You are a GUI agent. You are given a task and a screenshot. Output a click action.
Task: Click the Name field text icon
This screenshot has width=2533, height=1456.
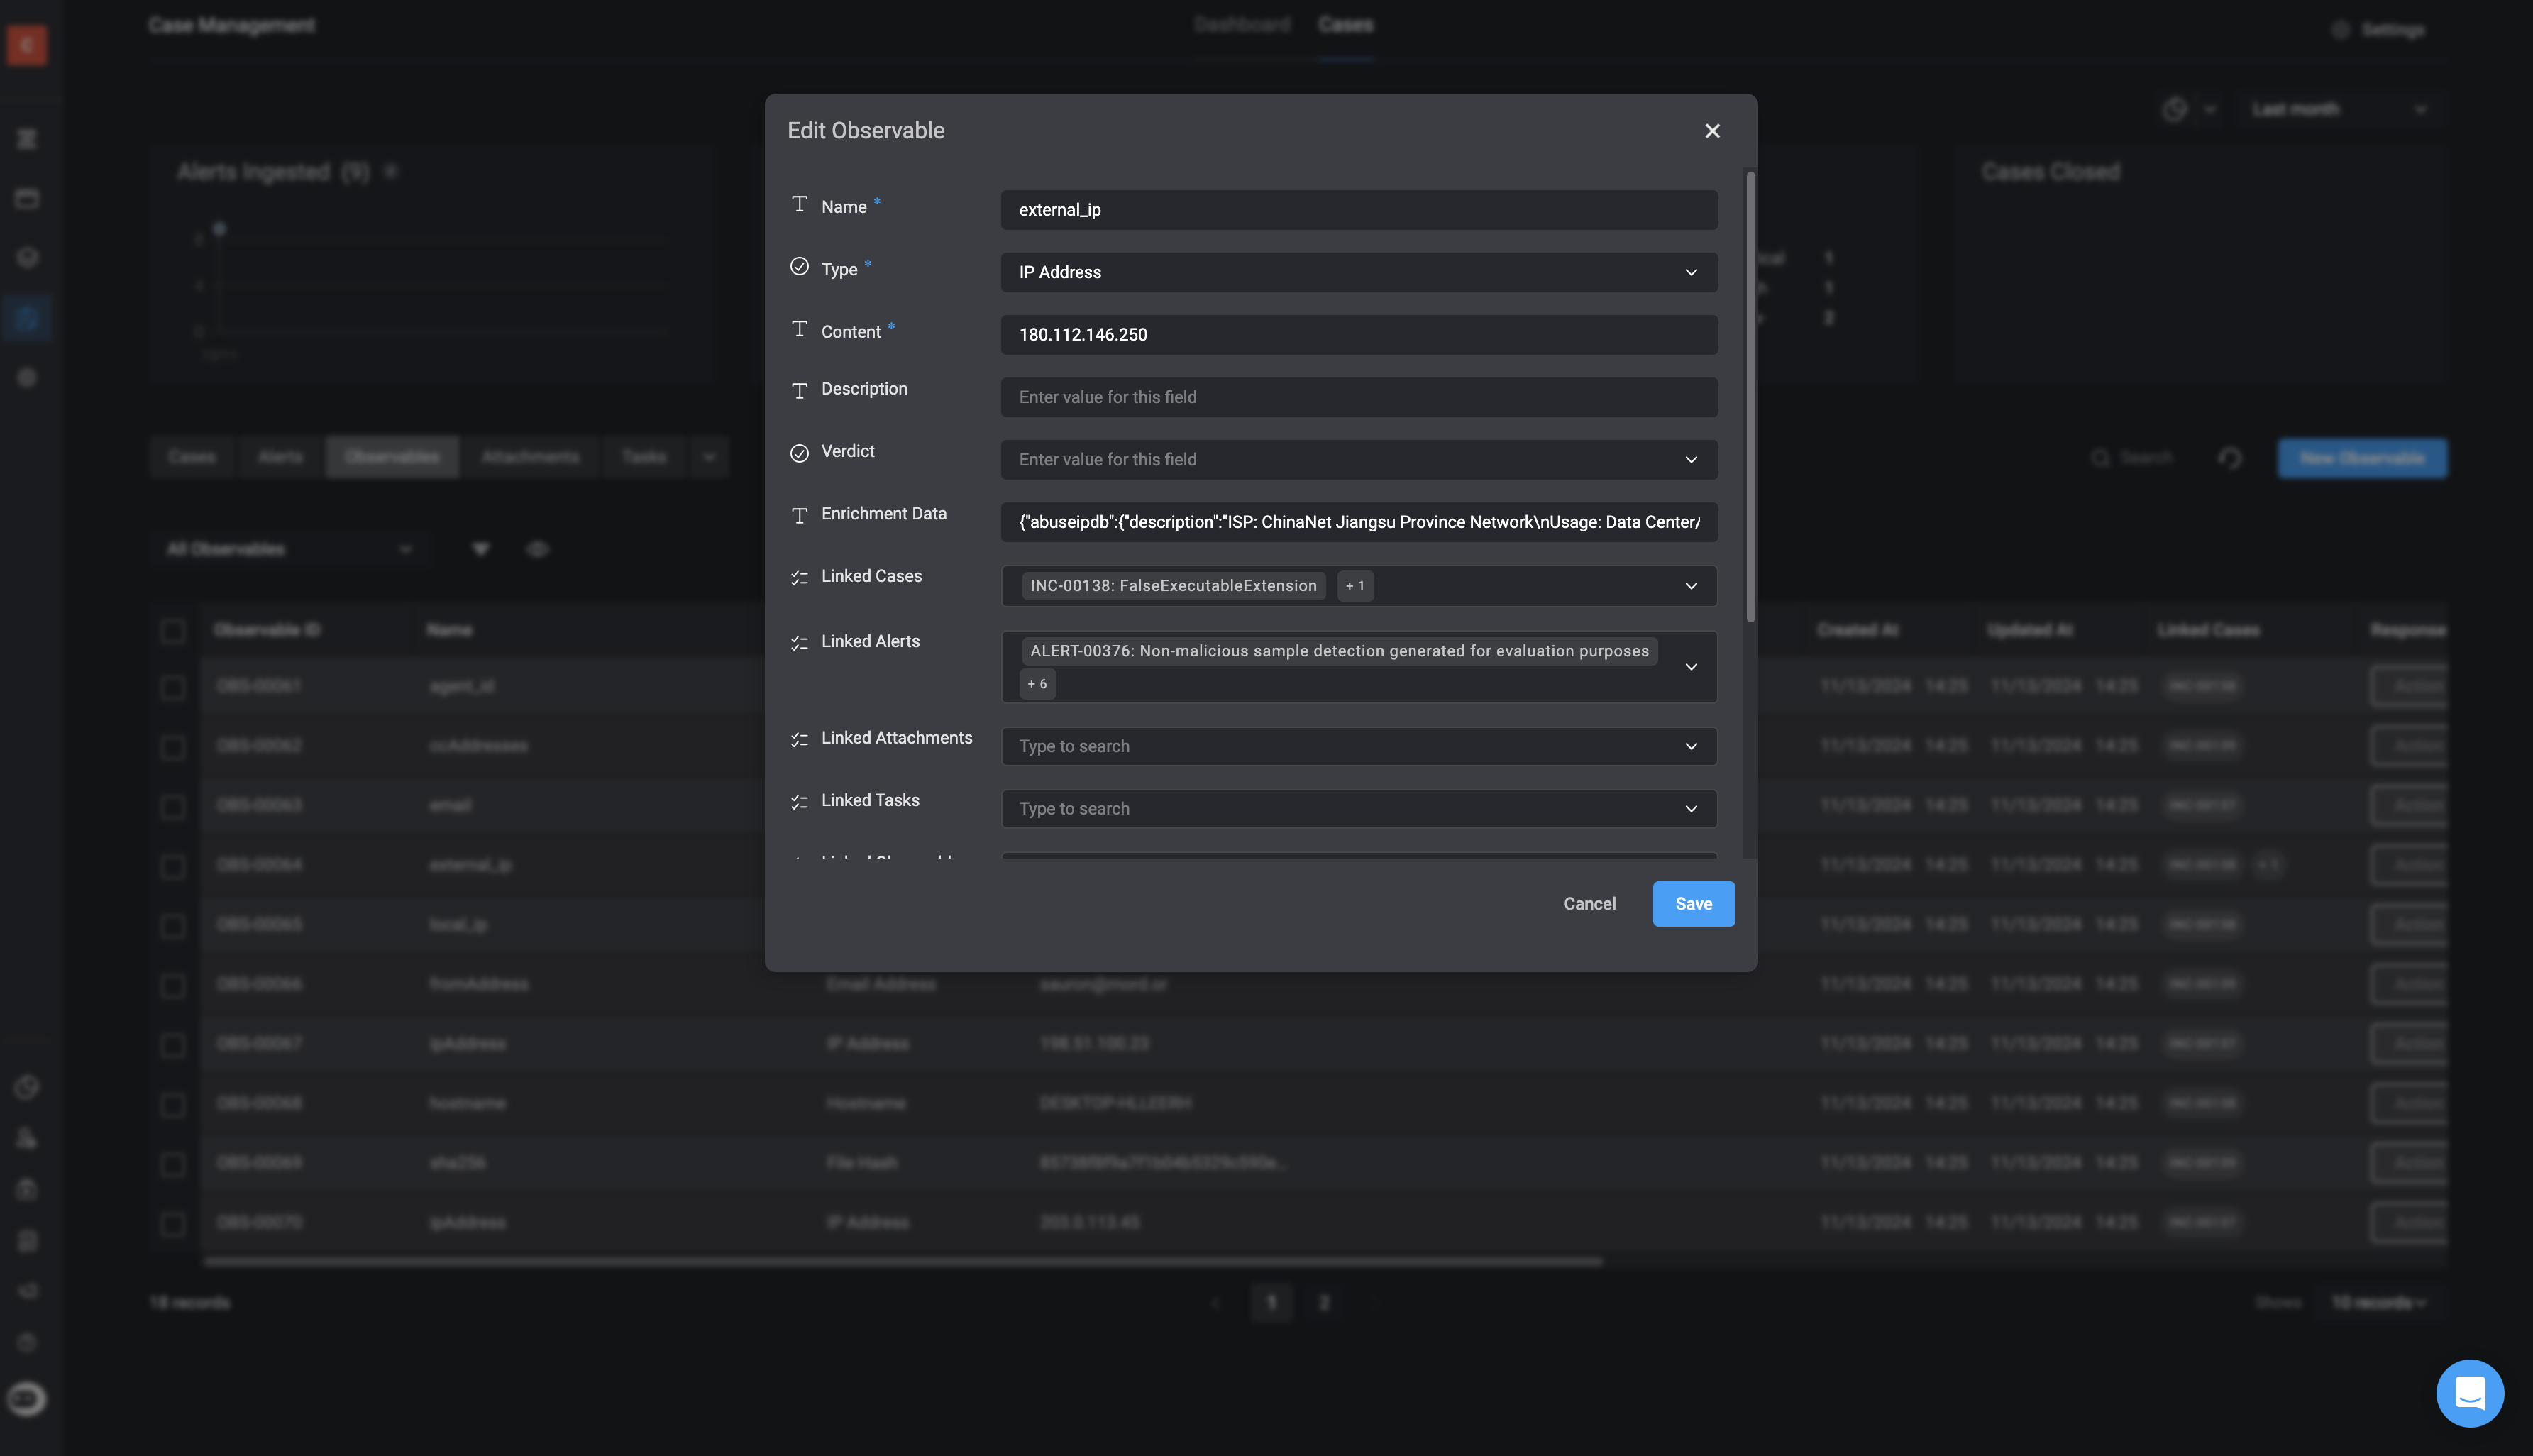click(799, 205)
